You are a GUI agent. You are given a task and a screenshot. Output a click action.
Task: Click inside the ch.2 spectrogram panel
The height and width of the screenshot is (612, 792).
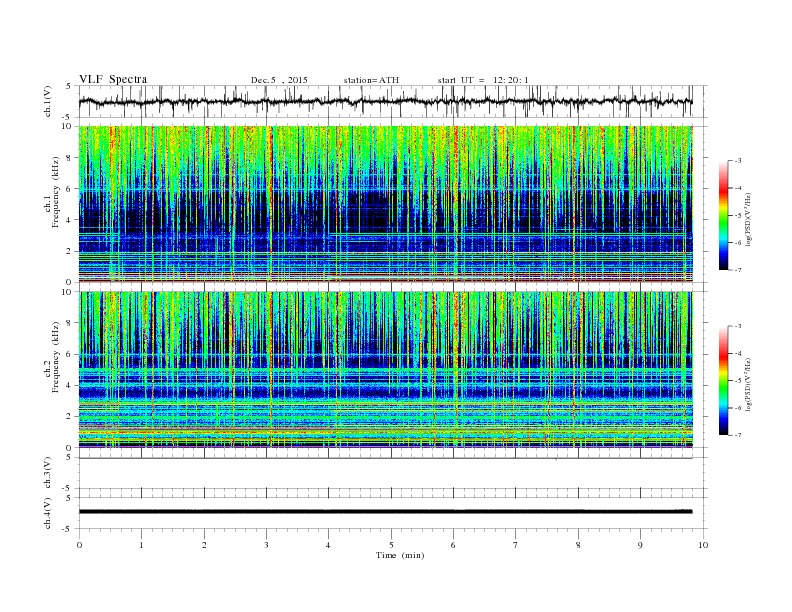(385, 370)
